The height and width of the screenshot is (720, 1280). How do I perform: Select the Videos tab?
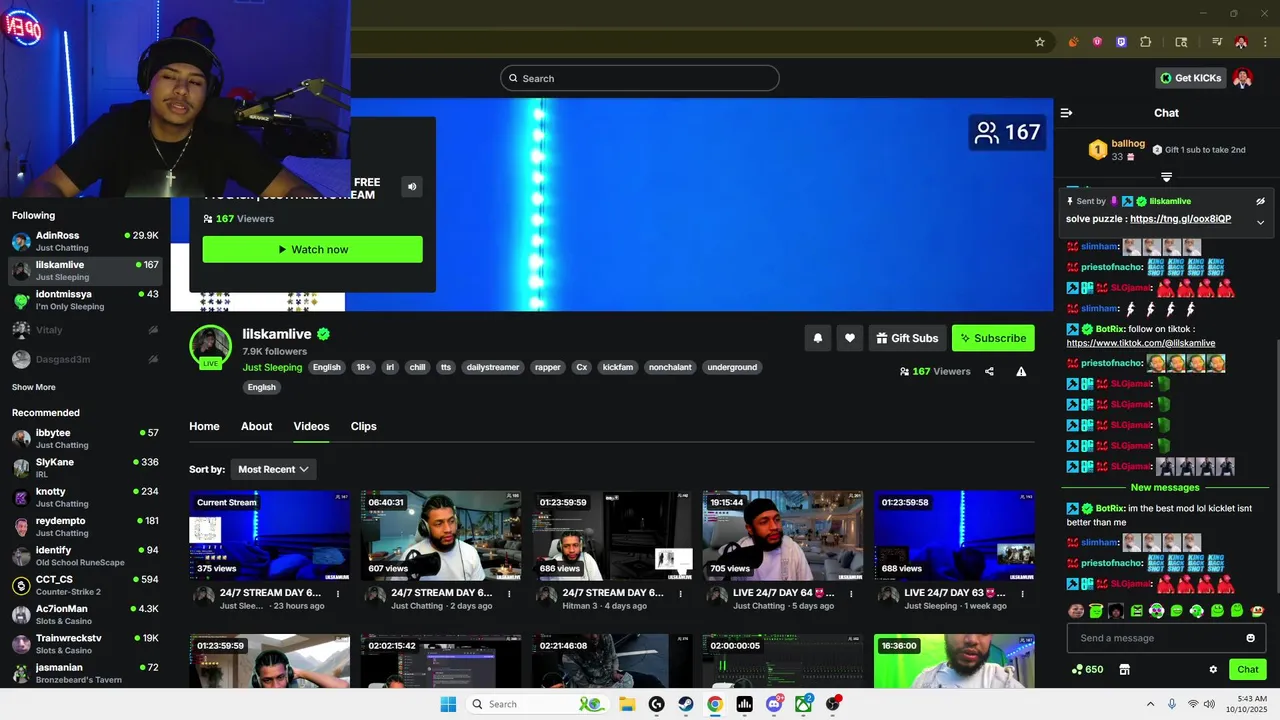click(311, 426)
